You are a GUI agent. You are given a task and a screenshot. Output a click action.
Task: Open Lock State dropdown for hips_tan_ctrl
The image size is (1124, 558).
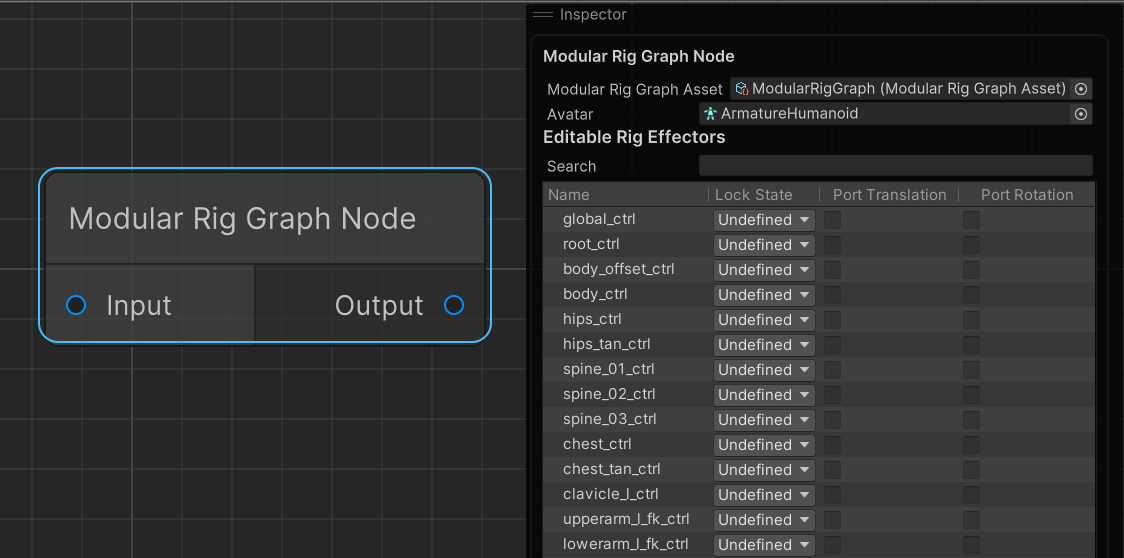[764, 344]
